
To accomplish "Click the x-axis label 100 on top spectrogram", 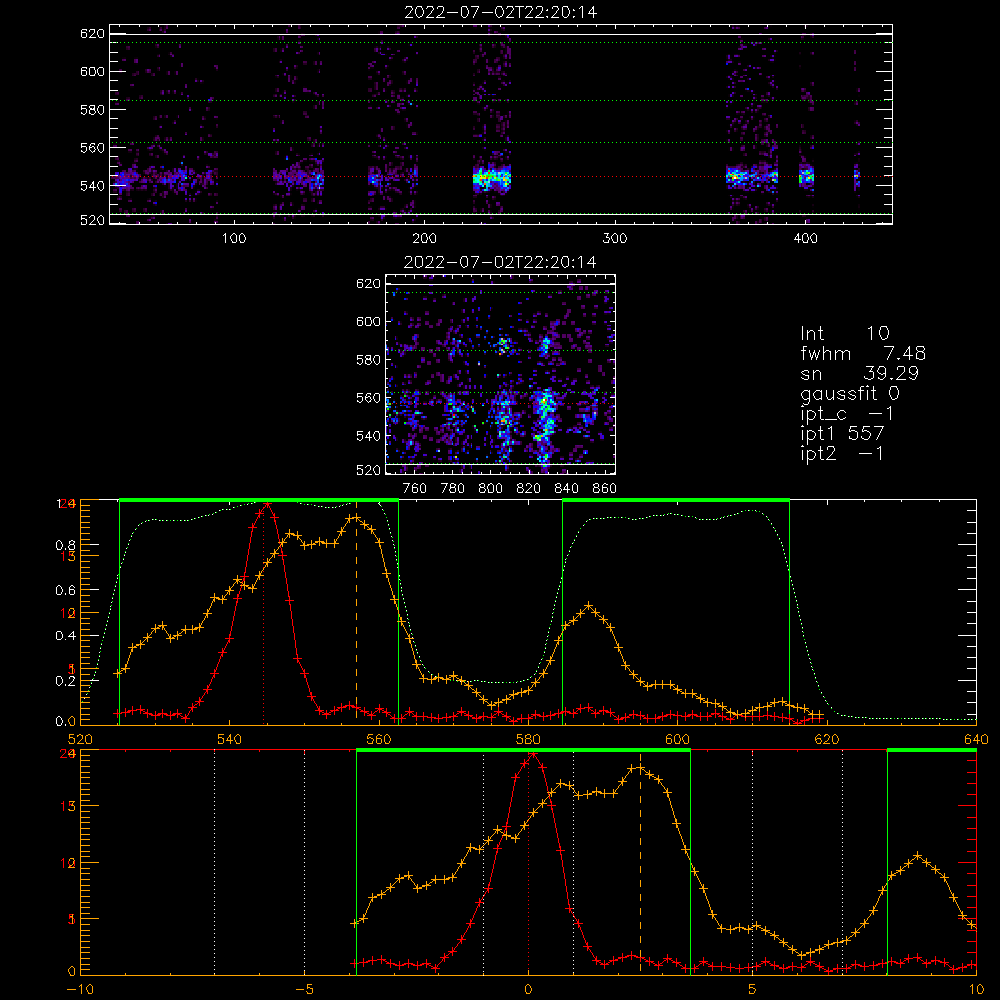I will coord(234,239).
